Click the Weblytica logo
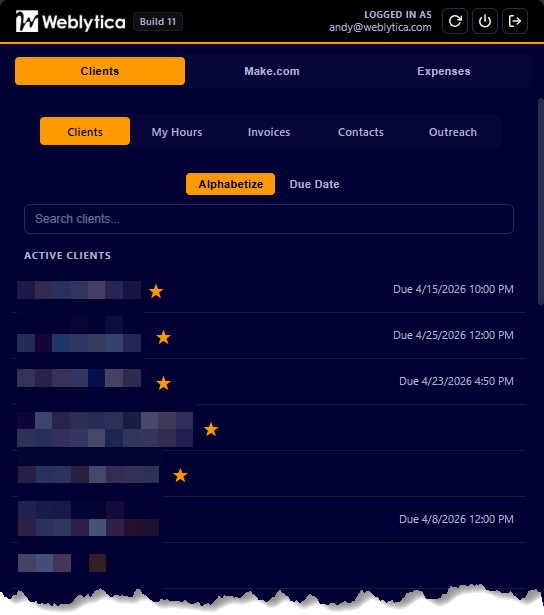544x615 pixels. coord(71,21)
